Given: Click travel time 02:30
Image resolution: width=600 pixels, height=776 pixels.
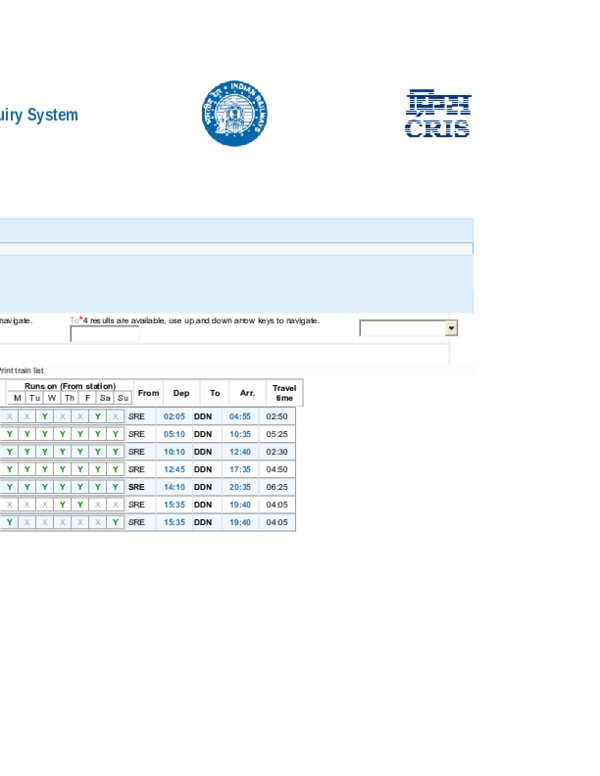Looking at the screenshot, I should pos(277,452).
